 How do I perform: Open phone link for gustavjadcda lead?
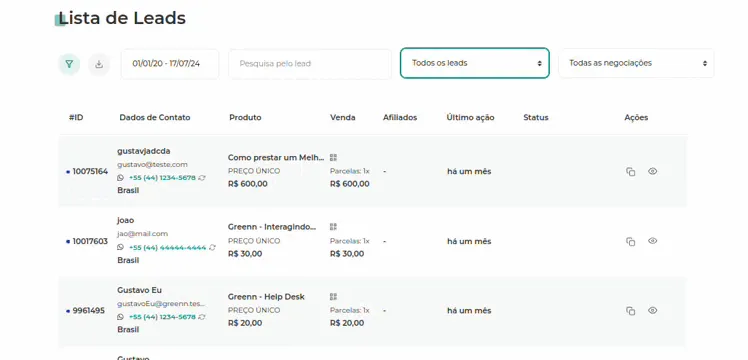pyautogui.click(x=162, y=177)
